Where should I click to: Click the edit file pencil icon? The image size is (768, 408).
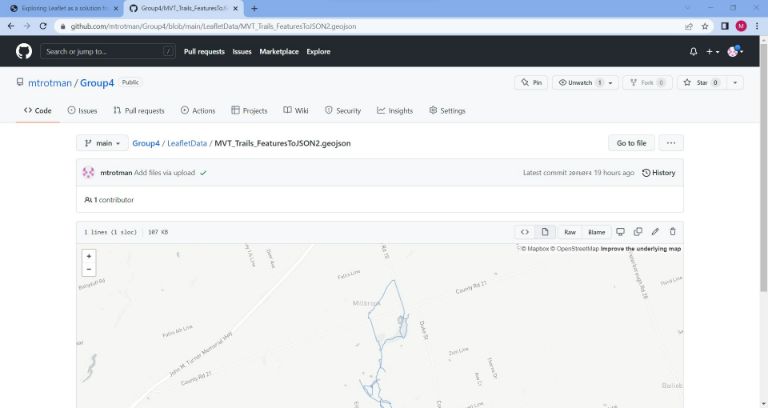tap(655, 232)
